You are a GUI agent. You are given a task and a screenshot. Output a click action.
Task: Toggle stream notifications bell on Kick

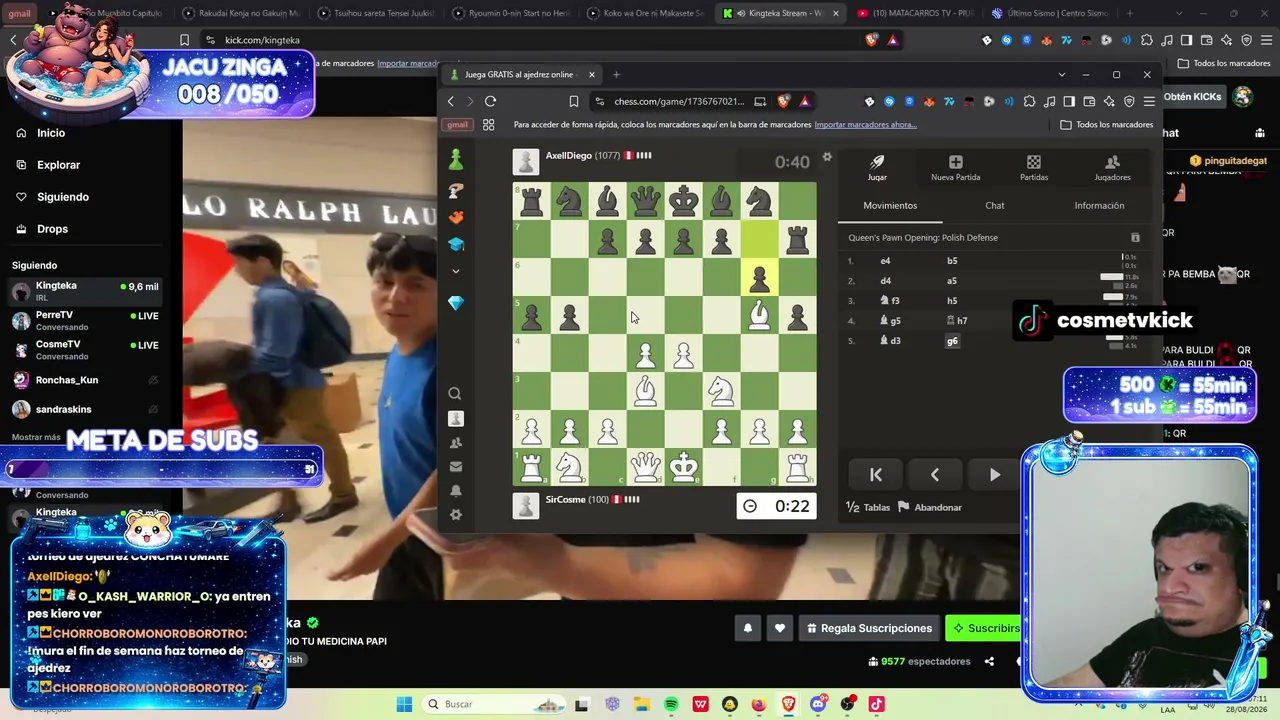coord(748,628)
